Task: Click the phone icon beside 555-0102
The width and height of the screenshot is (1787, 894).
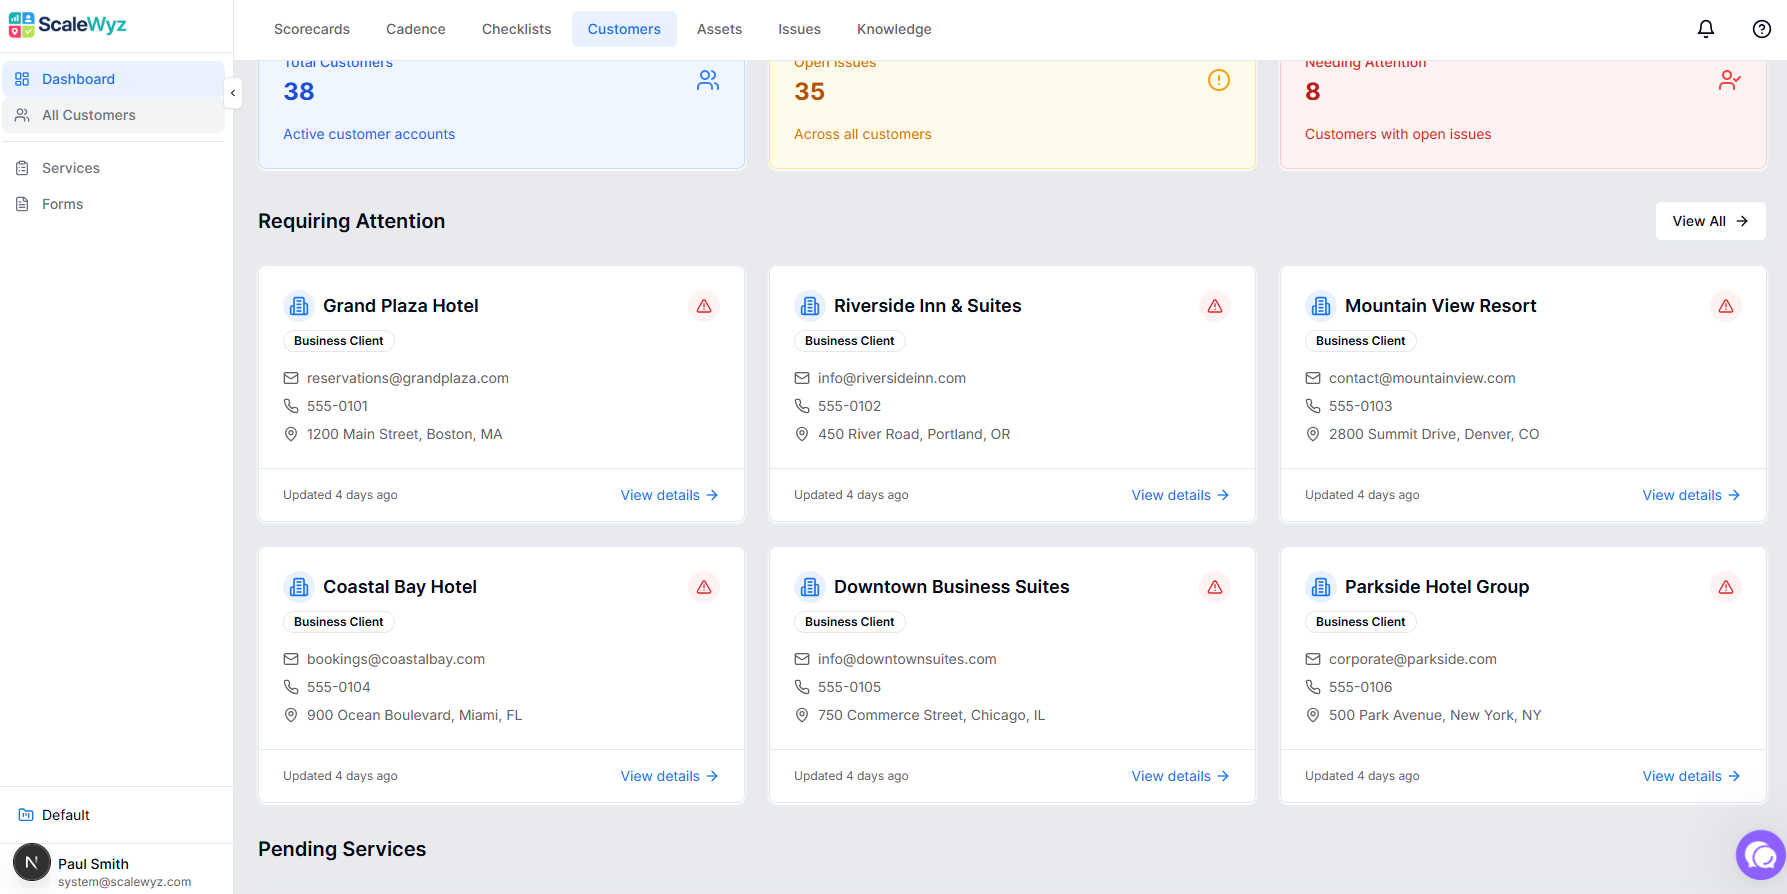Action: (802, 406)
